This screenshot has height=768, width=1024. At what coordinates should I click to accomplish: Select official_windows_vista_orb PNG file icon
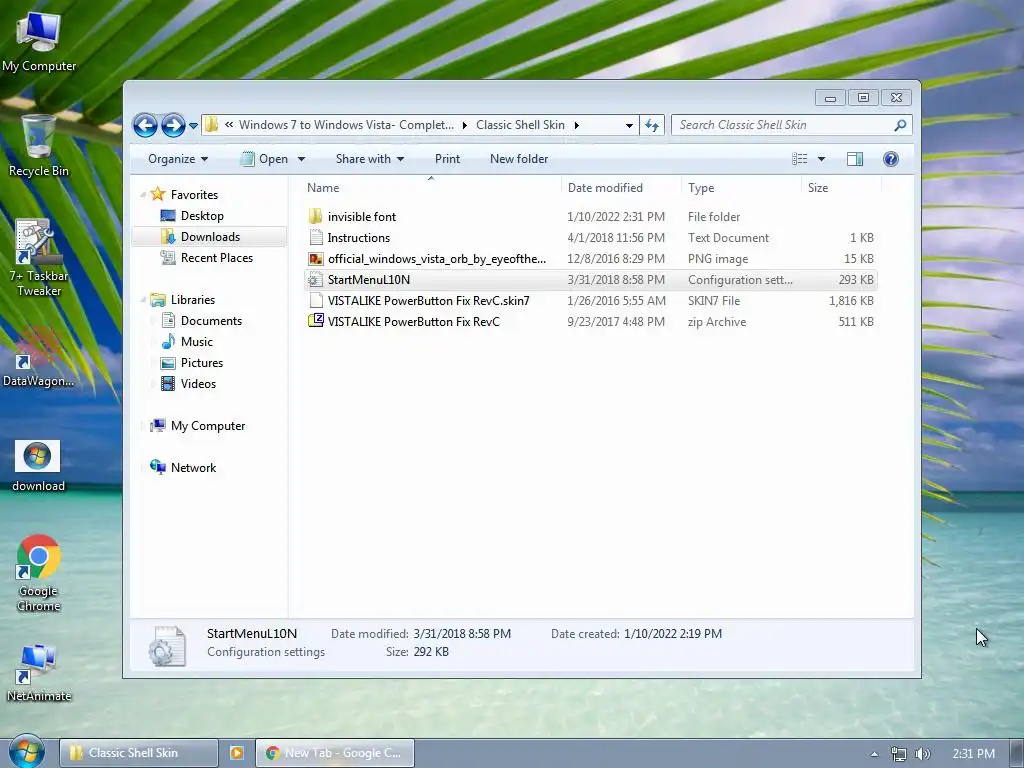(315, 259)
